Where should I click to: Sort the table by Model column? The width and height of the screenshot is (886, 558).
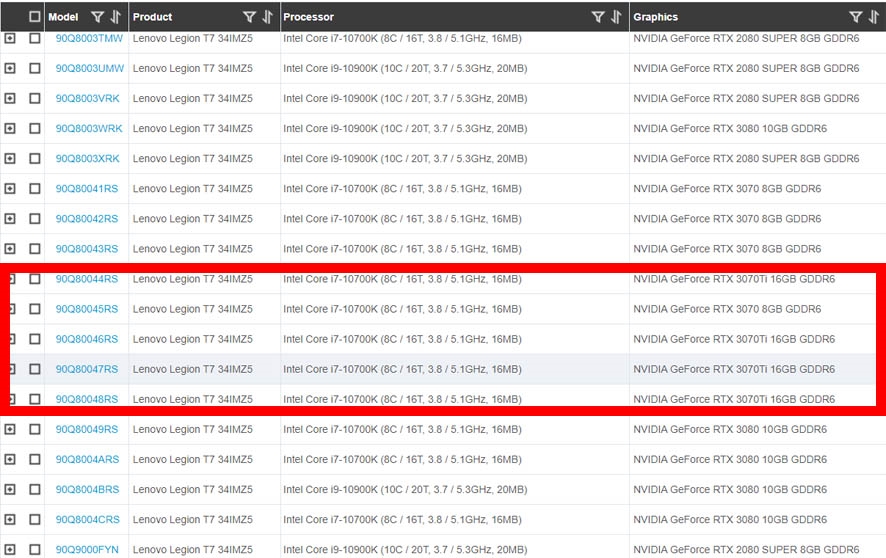(x=116, y=17)
